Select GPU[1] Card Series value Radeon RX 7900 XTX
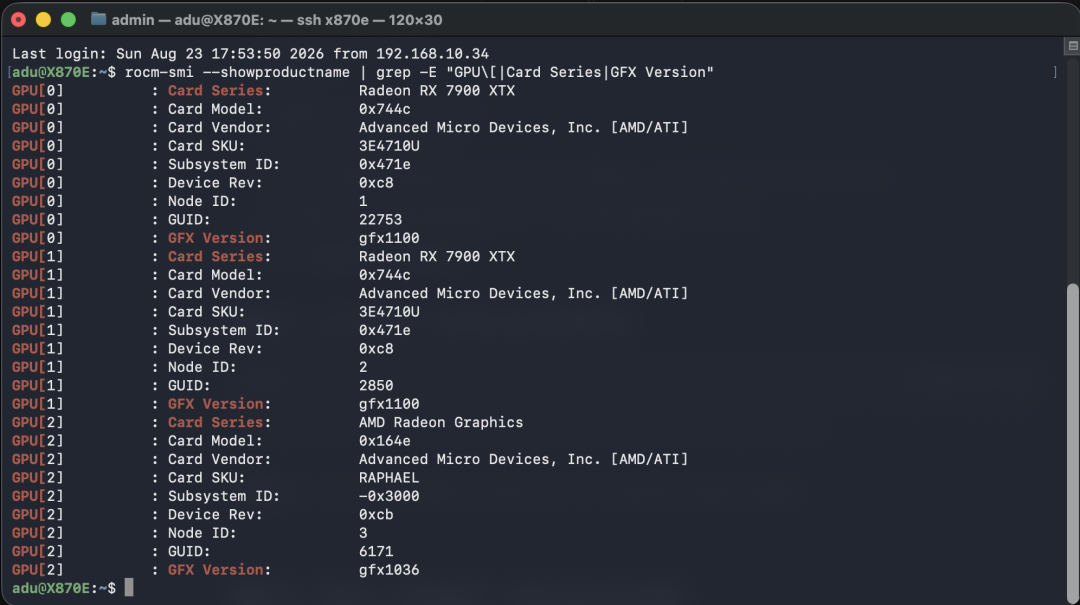Image resolution: width=1080 pixels, height=605 pixels. 437,256
